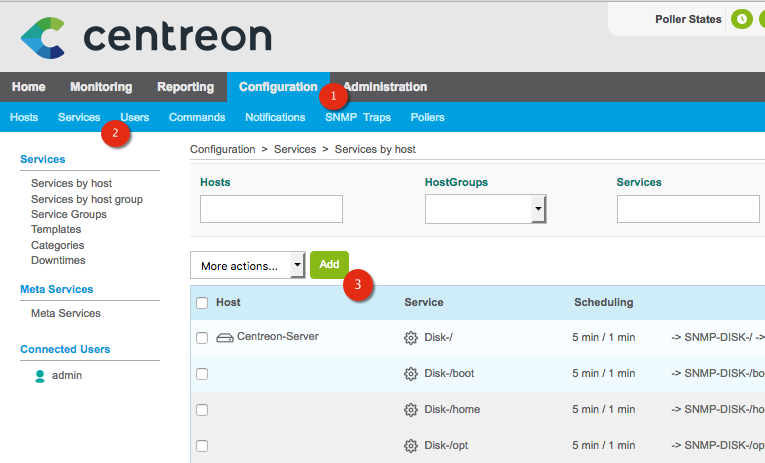Click the gear icon beside Disk-/
The width and height of the screenshot is (765, 463).
(410, 338)
